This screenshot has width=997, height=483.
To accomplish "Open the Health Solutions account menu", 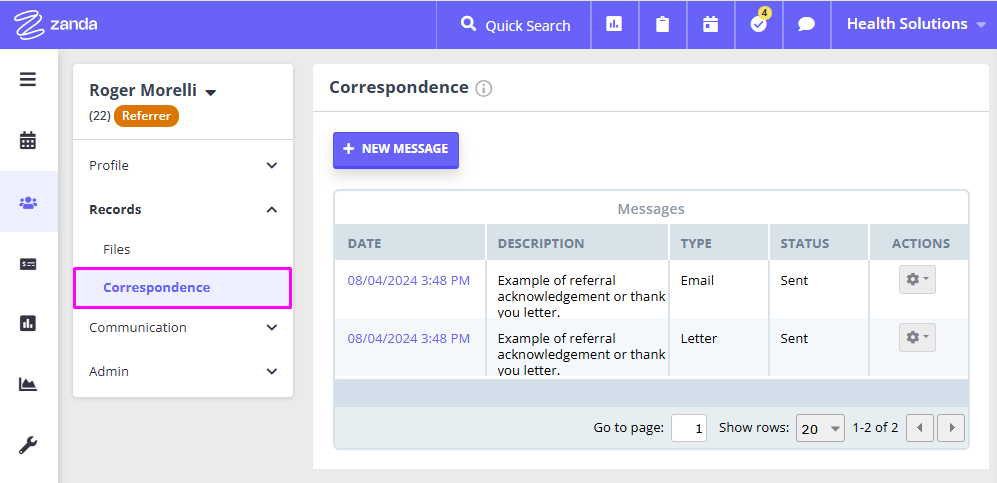I will point(916,24).
